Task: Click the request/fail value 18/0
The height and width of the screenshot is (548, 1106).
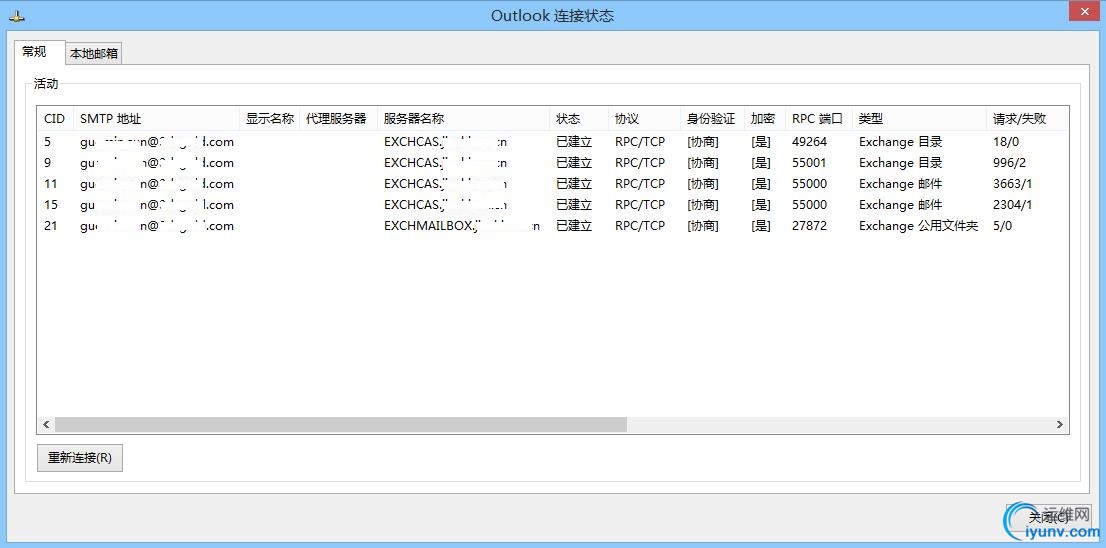Action: [x=1006, y=142]
